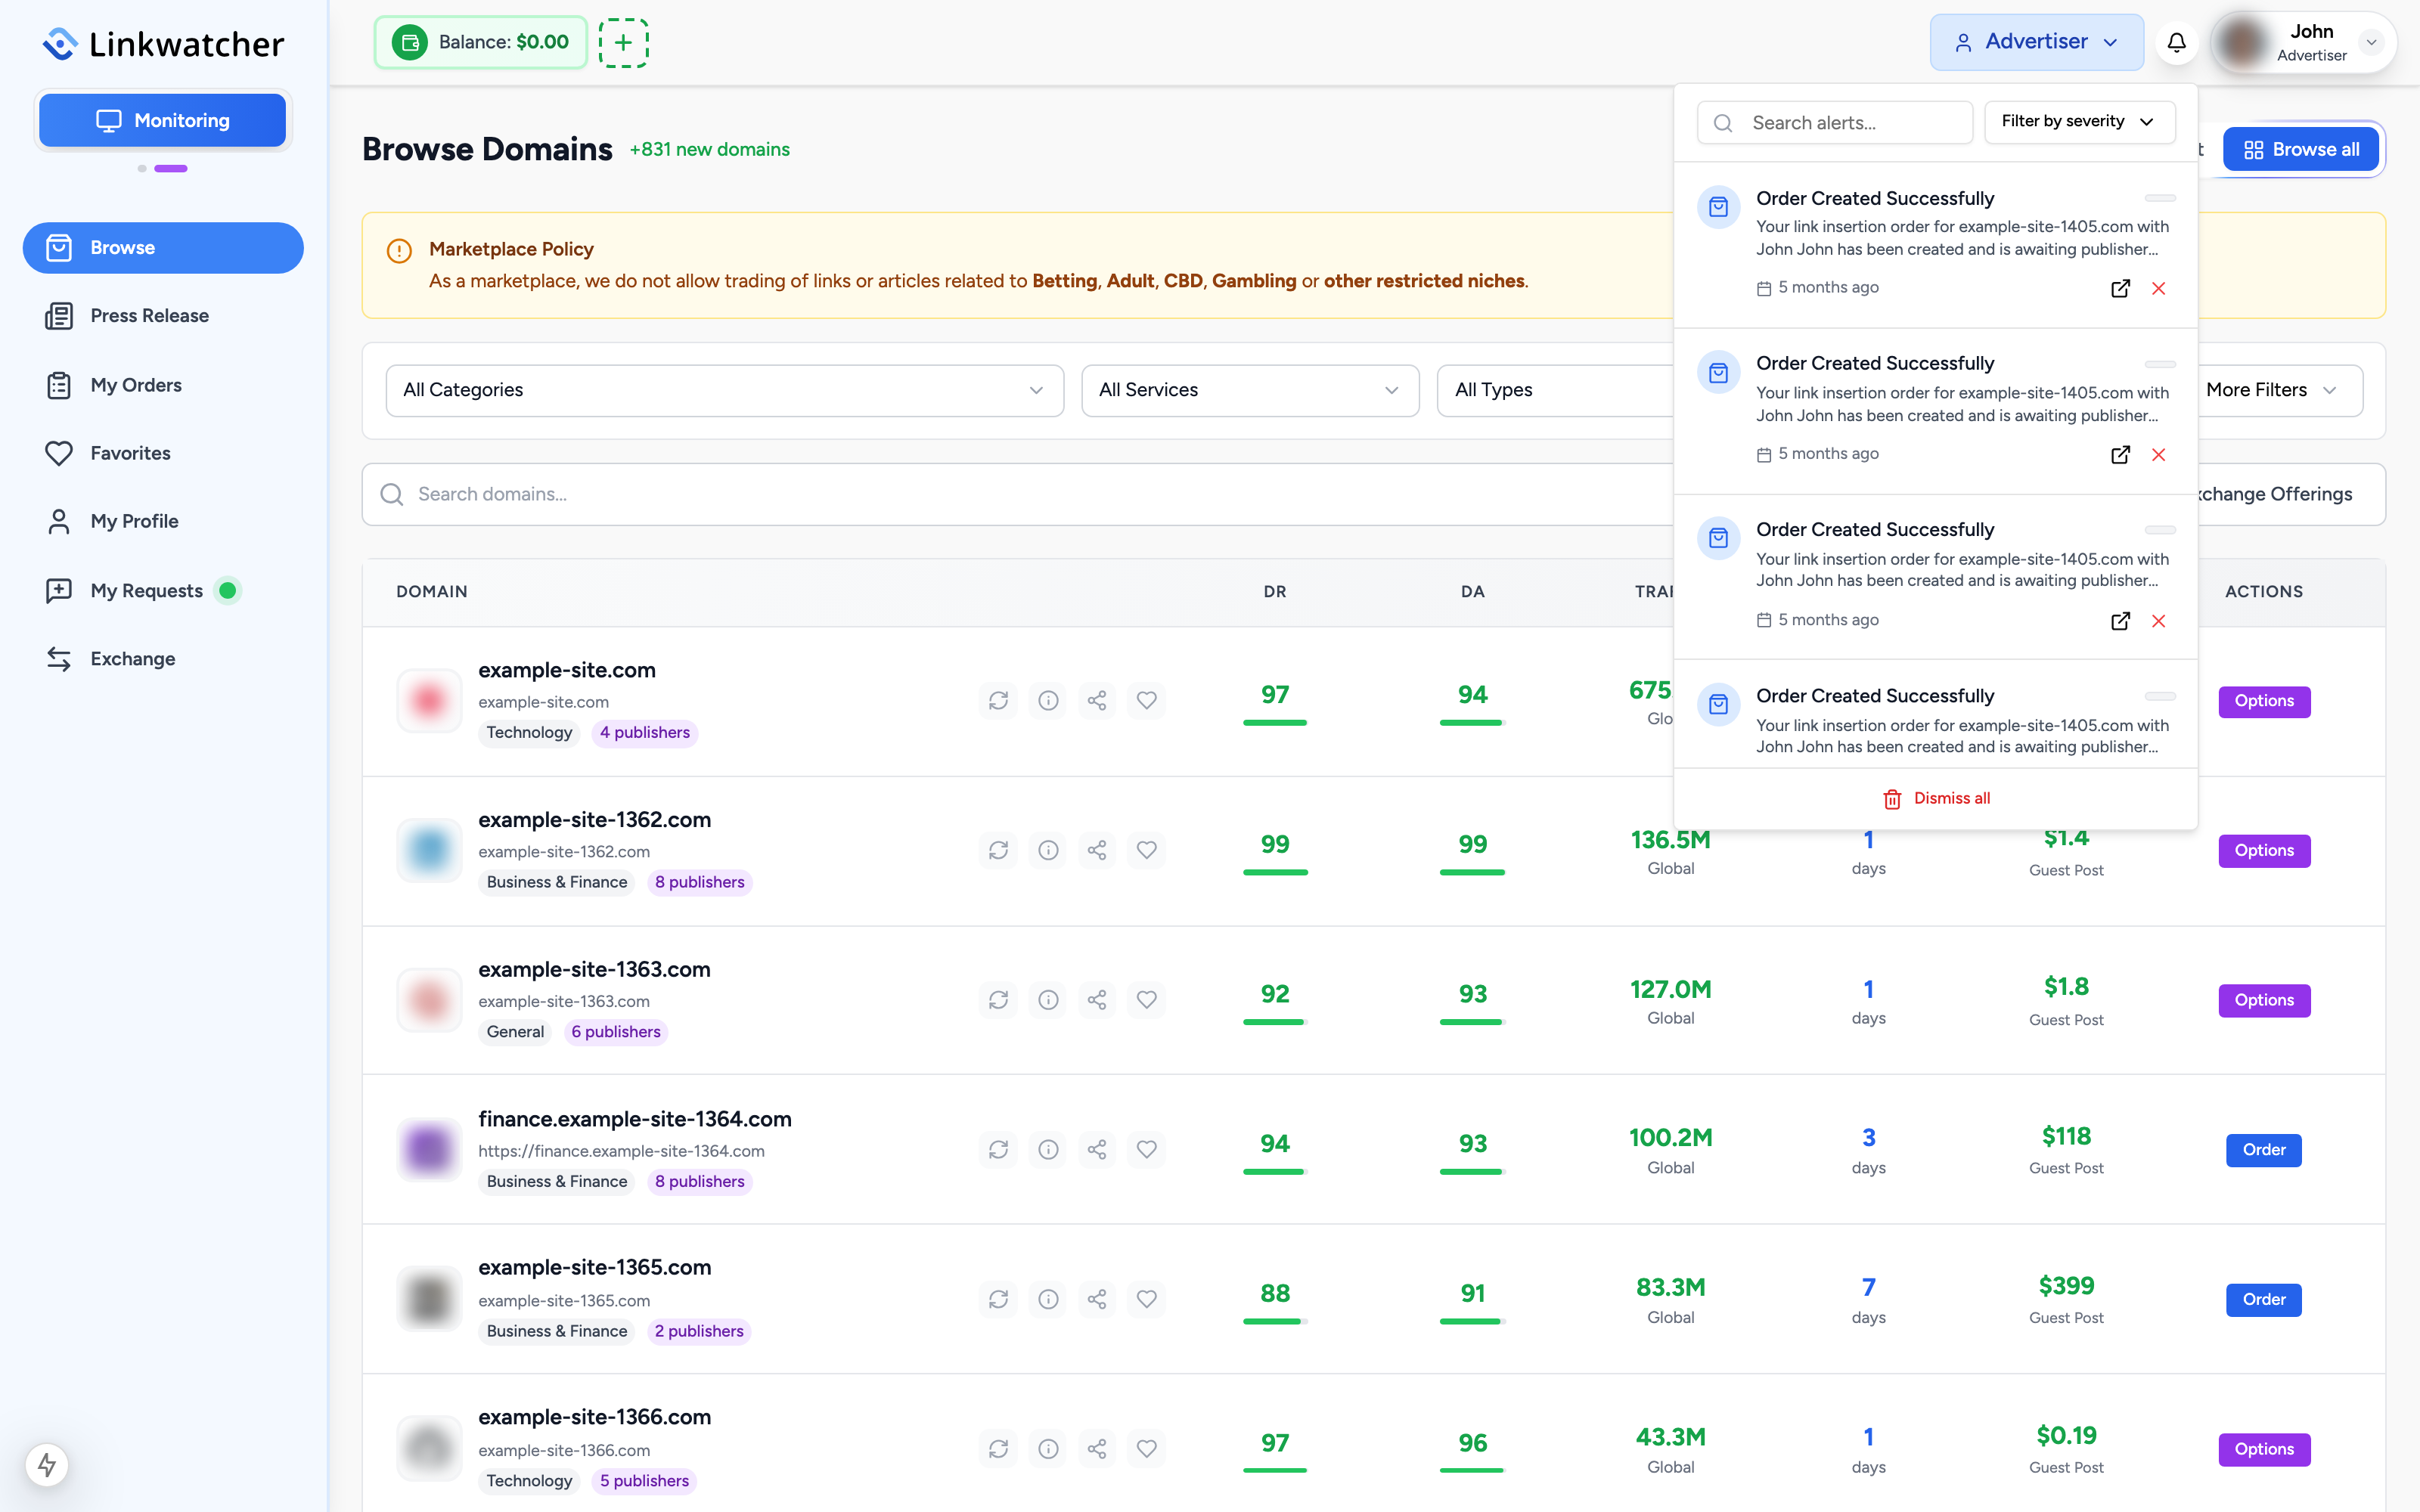
Task: Open second order alert external link
Action: (x=2120, y=455)
